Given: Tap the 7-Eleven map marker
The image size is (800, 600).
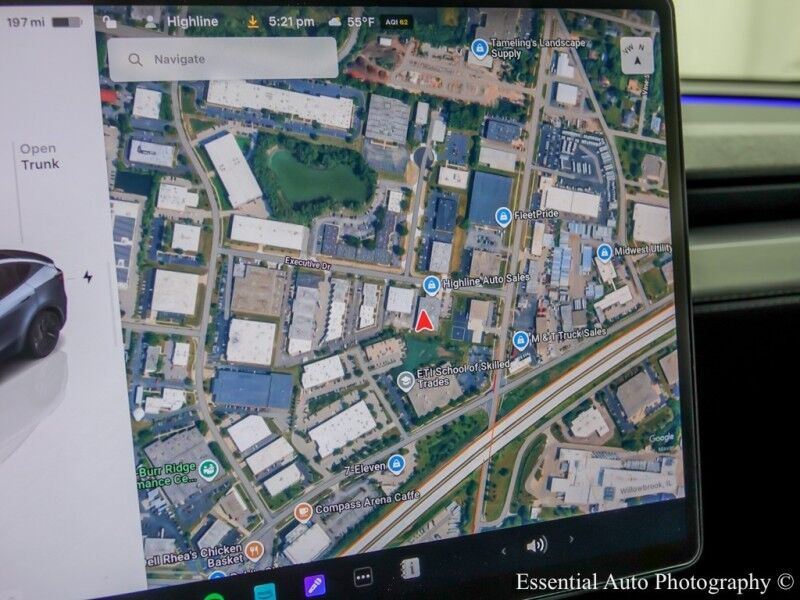Looking at the screenshot, I should pos(397,463).
